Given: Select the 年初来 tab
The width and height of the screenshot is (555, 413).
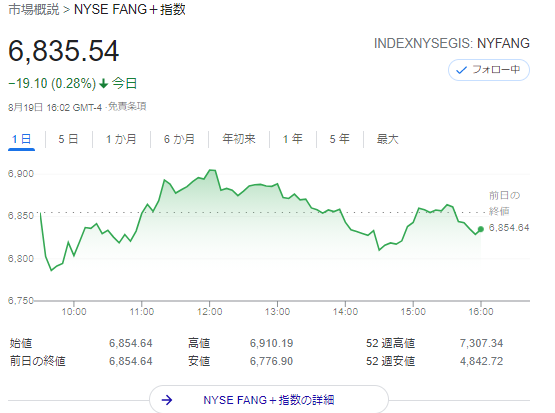Looking at the screenshot, I should pyautogui.click(x=239, y=139).
